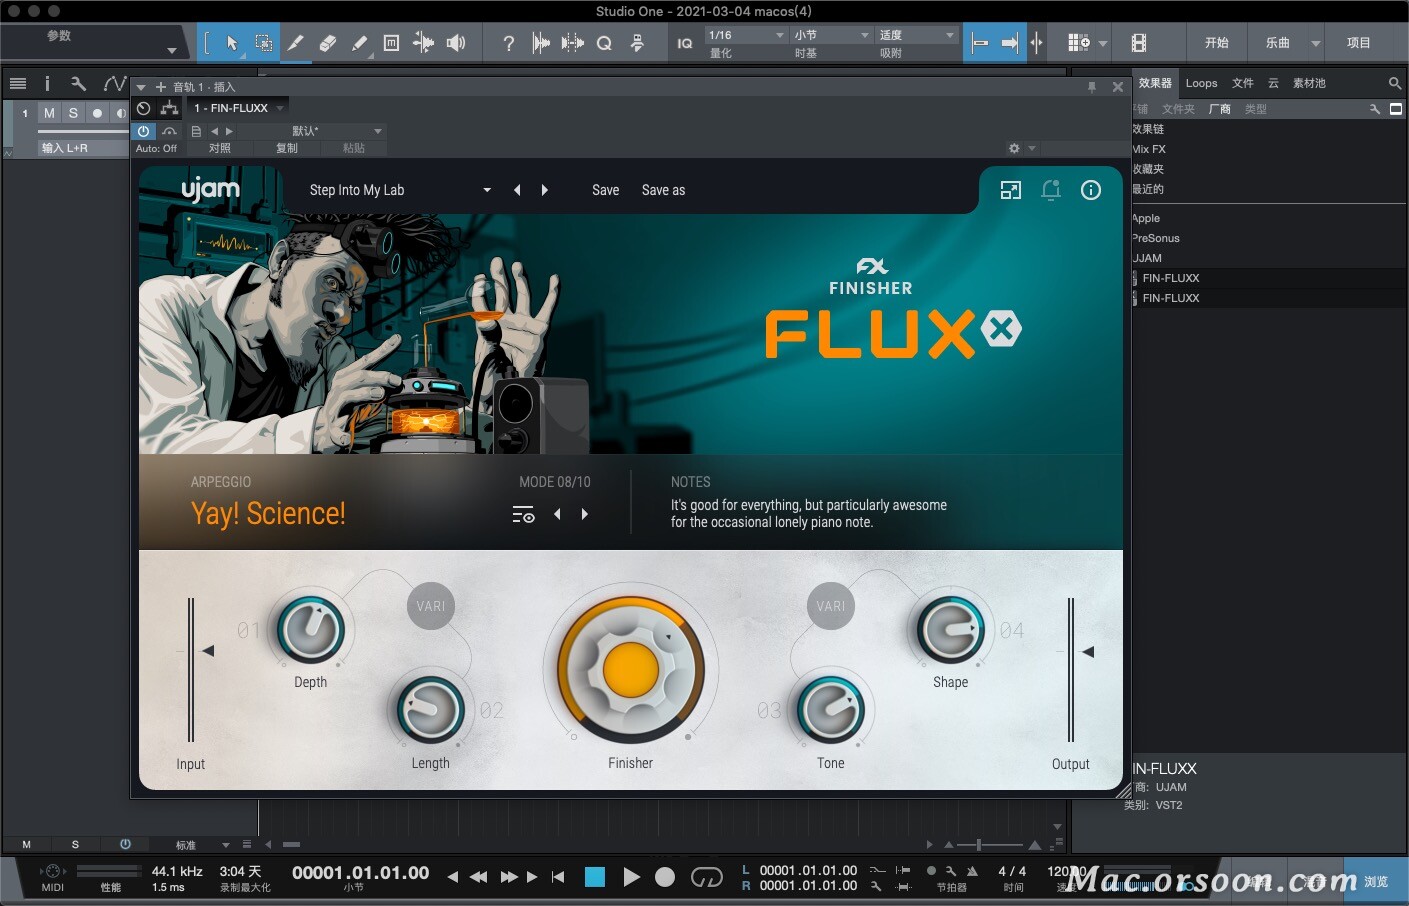Click the IQ input quantize button
This screenshot has height=906, width=1409.
click(x=685, y=43)
